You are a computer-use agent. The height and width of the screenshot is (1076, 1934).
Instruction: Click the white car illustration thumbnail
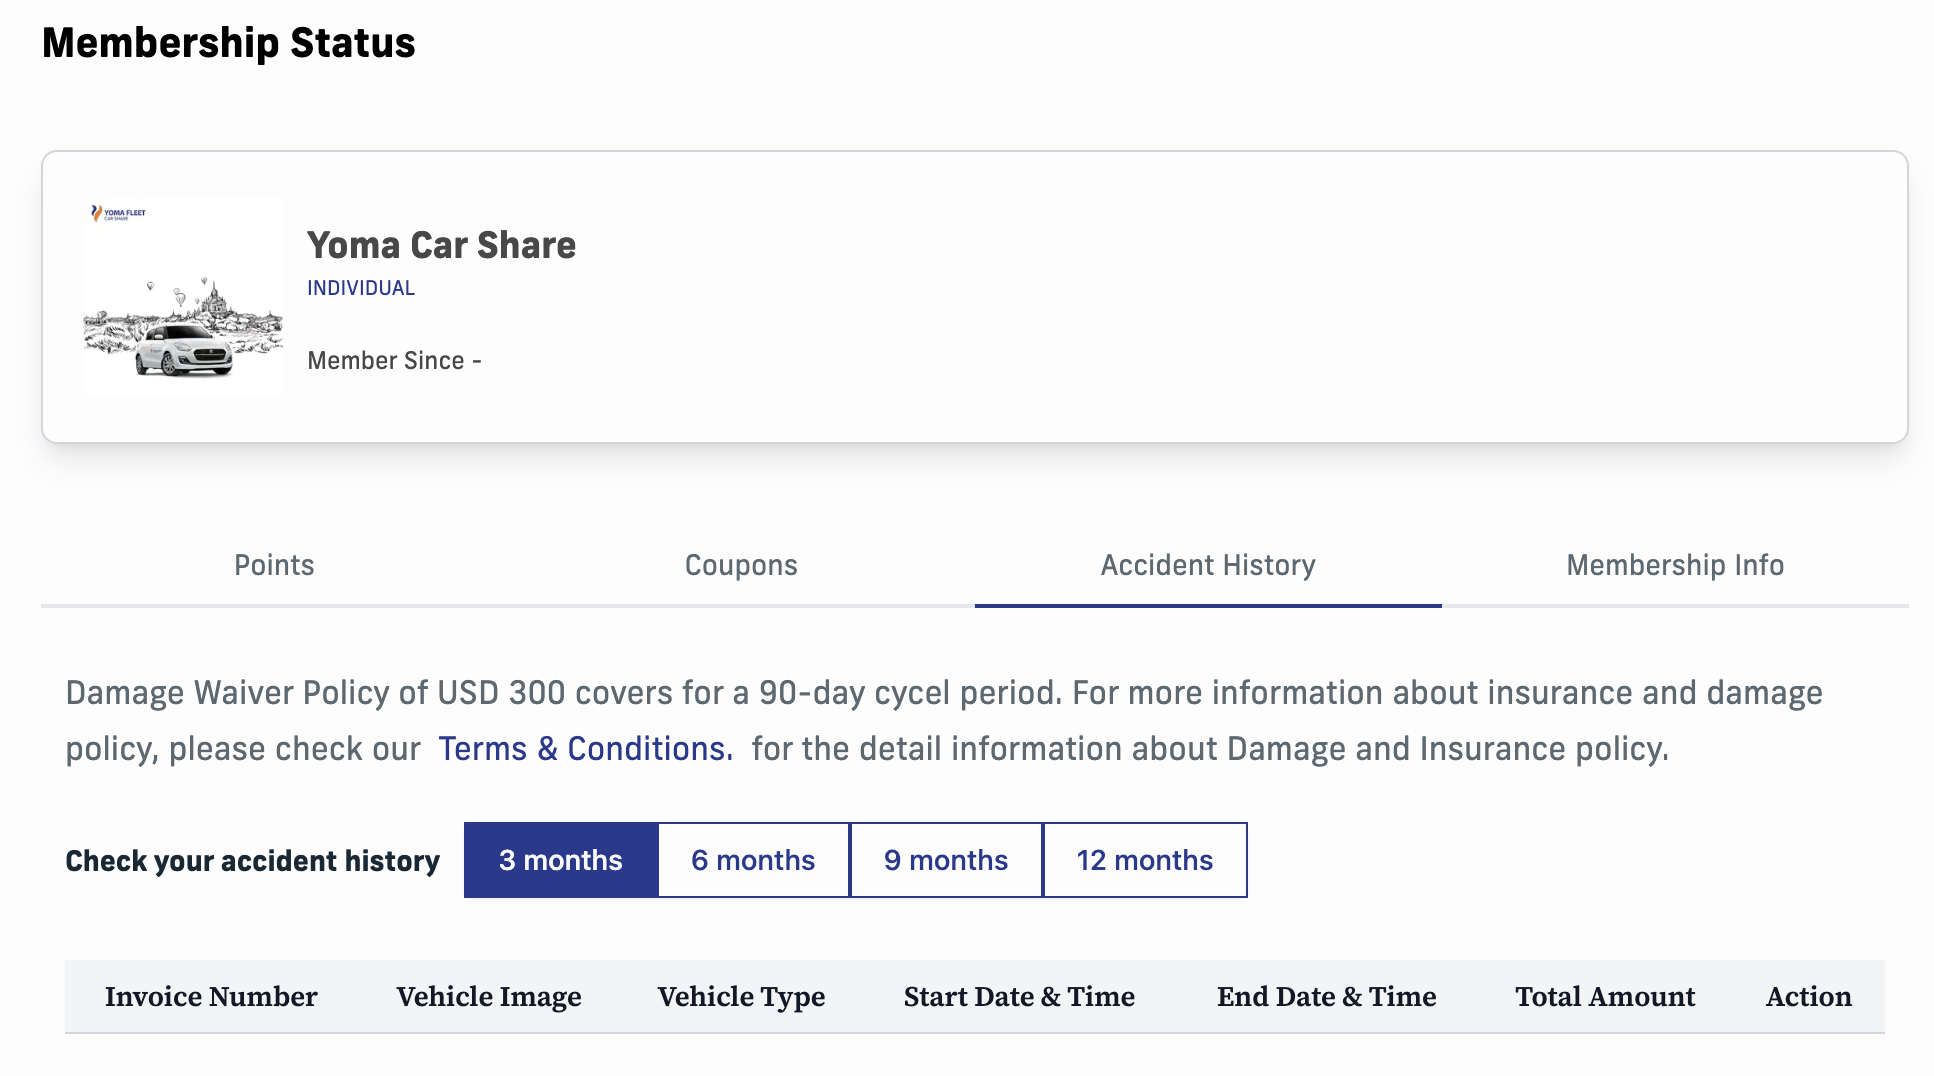tap(183, 330)
